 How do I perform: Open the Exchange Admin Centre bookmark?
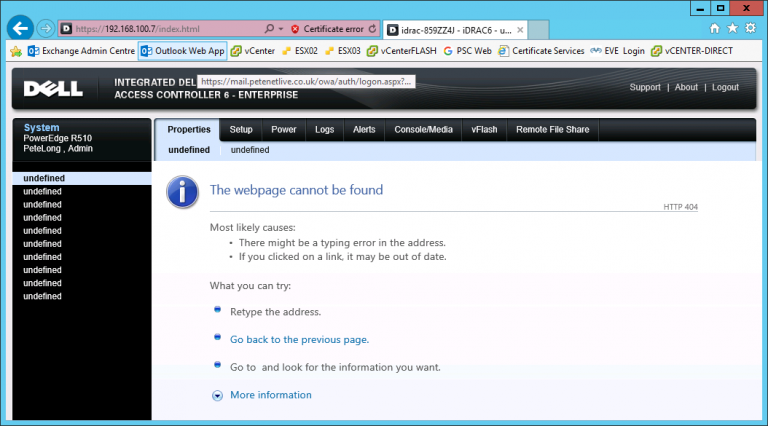(x=81, y=51)
